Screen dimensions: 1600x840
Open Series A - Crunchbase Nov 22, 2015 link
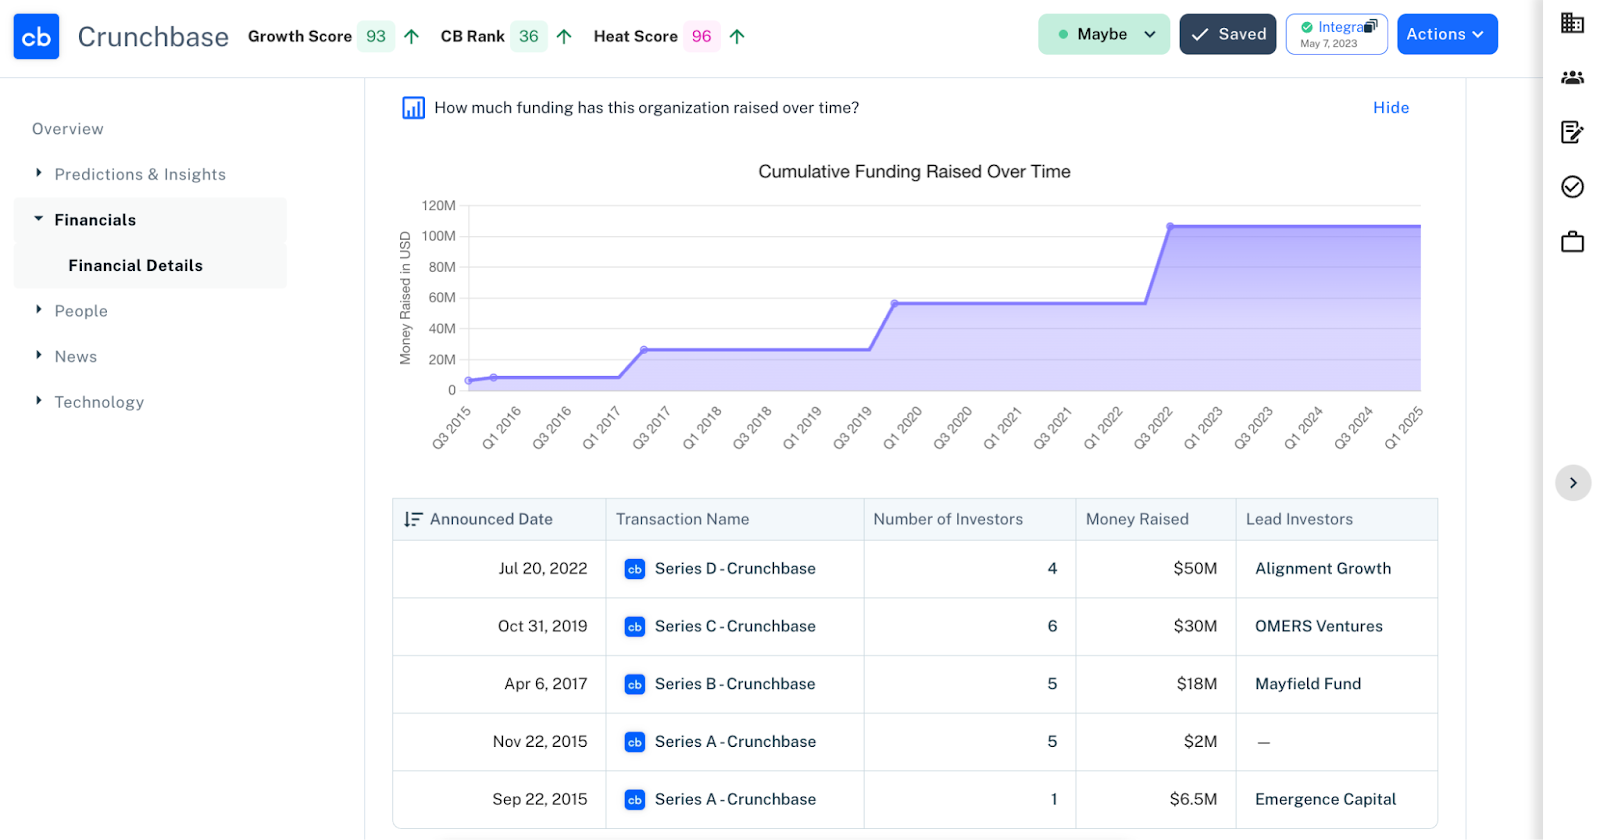pyautogui.click(x=735, y=742)
